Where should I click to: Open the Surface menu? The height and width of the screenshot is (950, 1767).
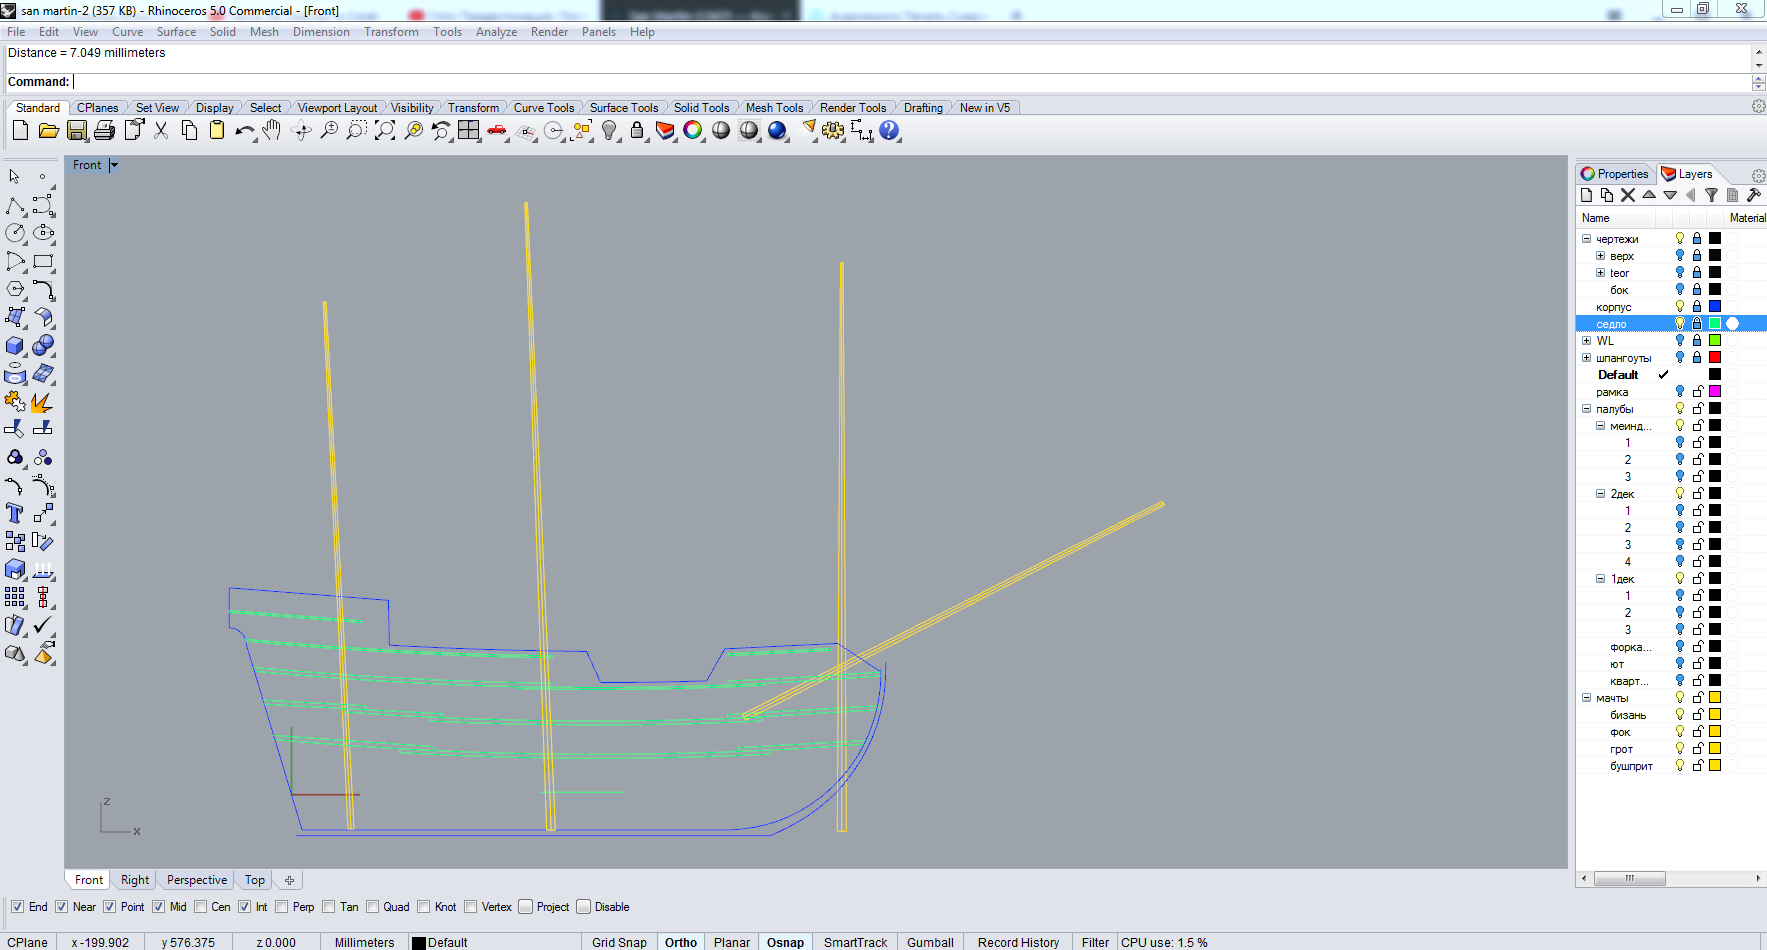176,32
